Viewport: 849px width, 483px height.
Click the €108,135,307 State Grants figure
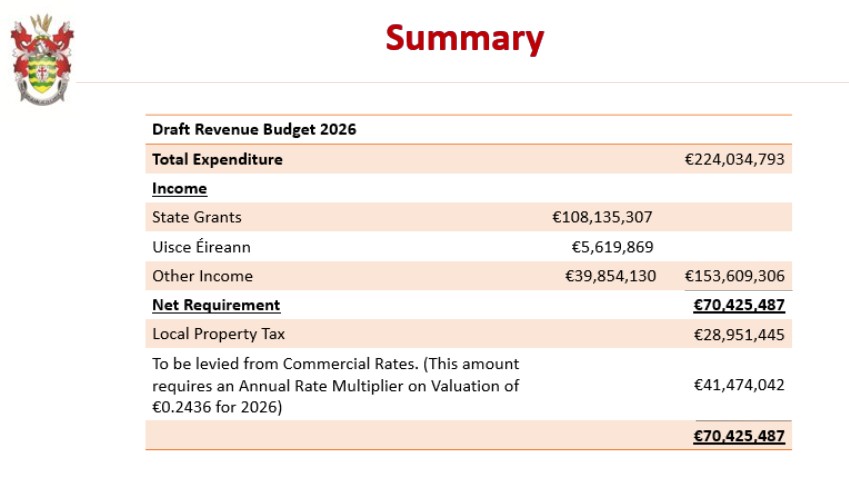pos(602,217)
